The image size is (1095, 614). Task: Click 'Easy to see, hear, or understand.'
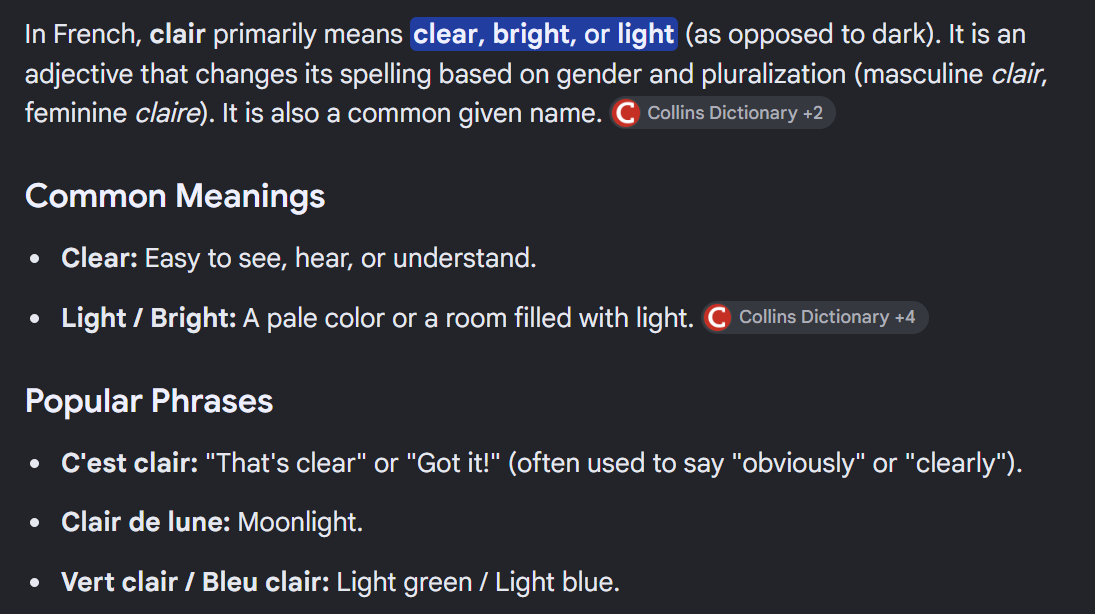point(340,258)
